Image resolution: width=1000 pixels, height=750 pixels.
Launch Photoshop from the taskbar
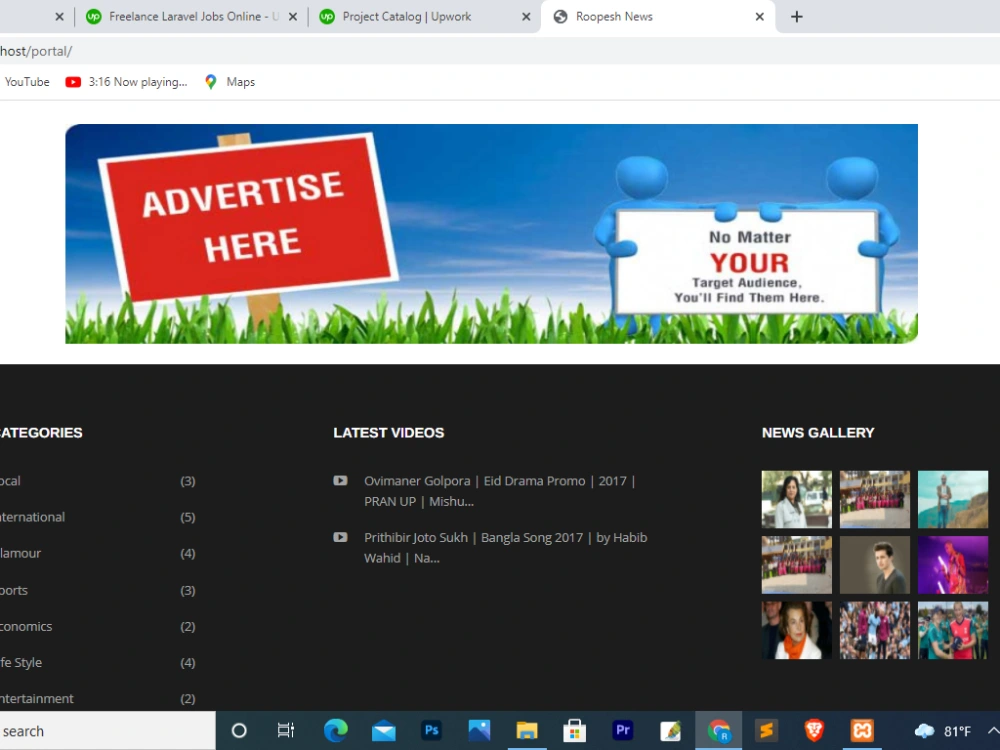pyautogui.click(x=432, y=730)
